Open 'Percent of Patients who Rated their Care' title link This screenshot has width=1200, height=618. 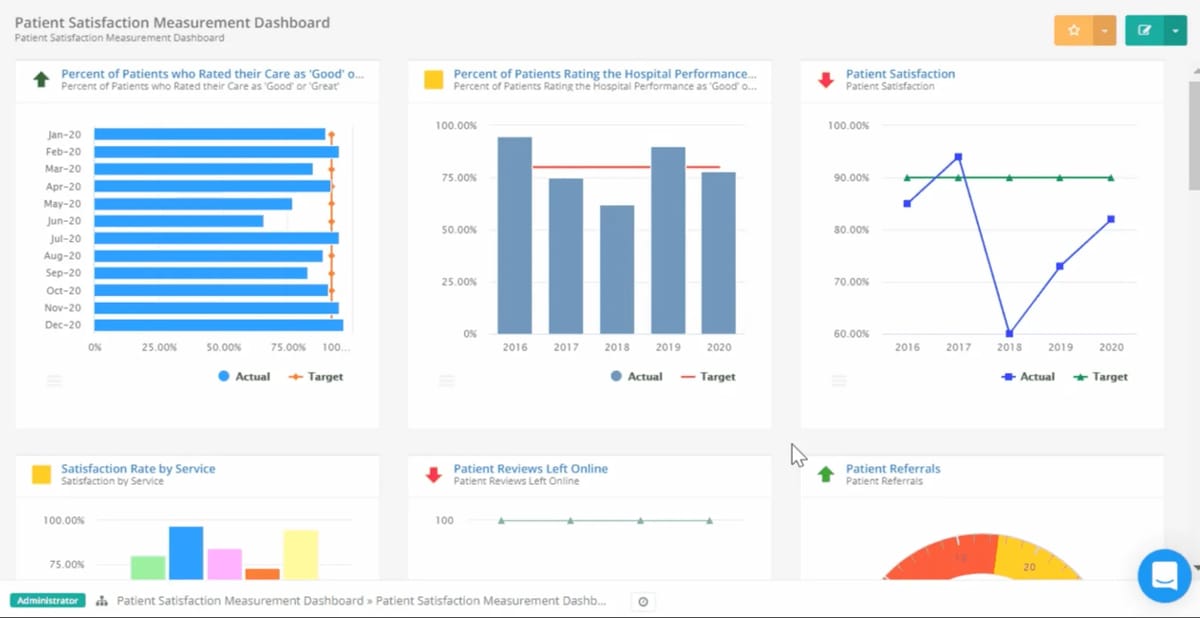(x=213, y=74)
